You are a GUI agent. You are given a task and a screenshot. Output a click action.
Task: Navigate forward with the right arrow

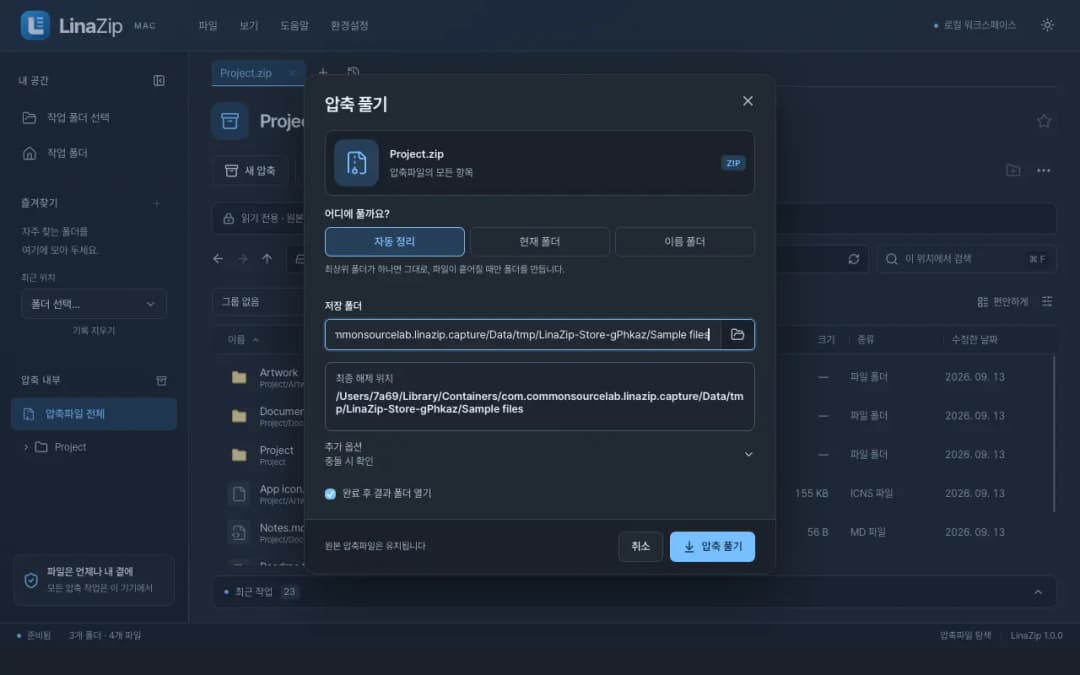point(242,259)
